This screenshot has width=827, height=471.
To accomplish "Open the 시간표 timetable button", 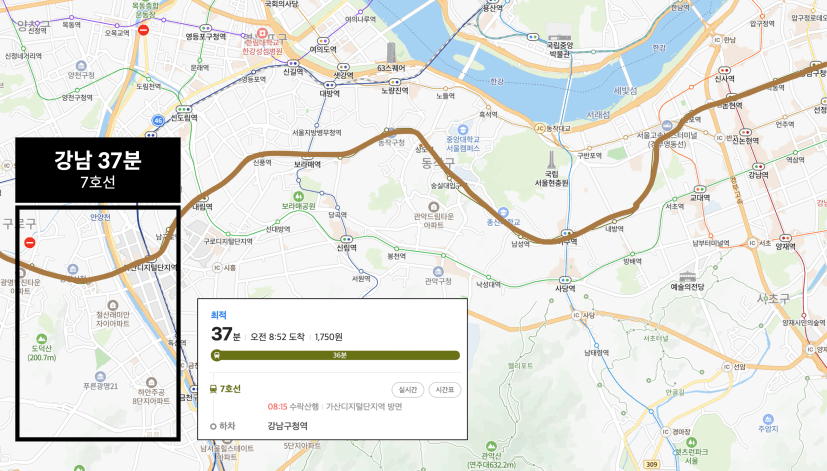I will pos(445,390).
